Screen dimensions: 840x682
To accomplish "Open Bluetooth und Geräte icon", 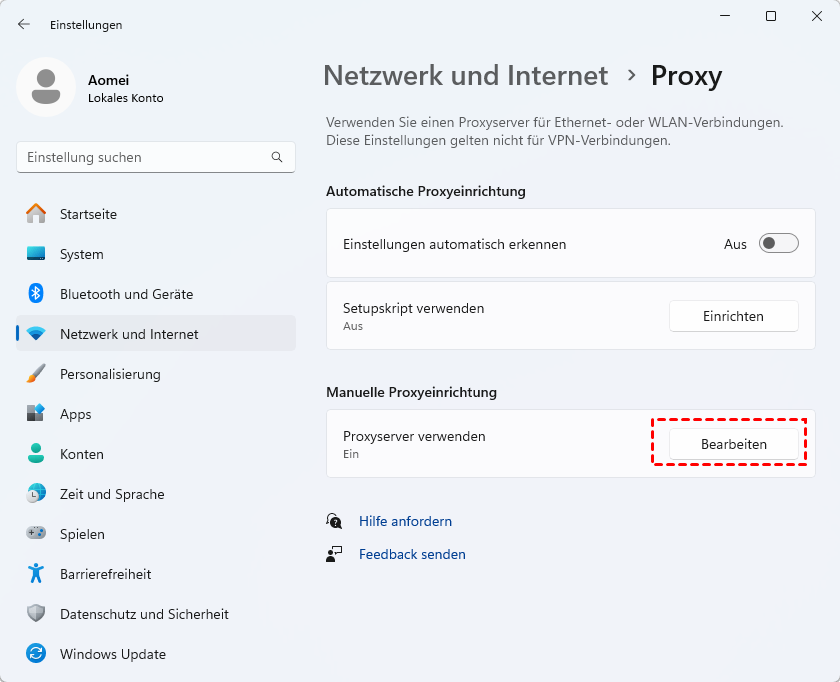I will tap(36, 294).
